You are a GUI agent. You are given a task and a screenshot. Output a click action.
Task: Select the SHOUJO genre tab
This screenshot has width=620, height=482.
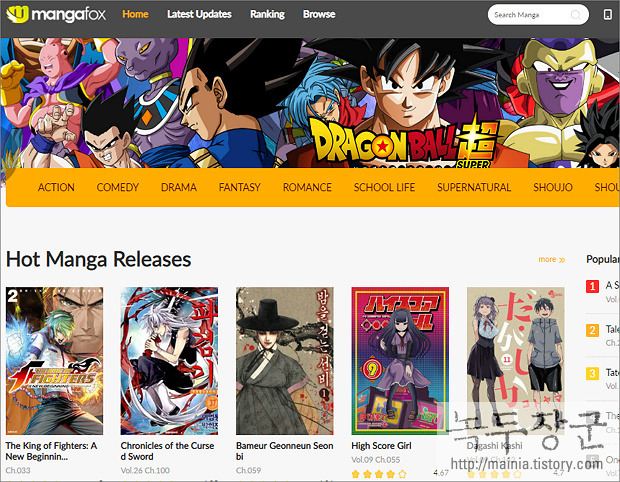coord(553,187)
